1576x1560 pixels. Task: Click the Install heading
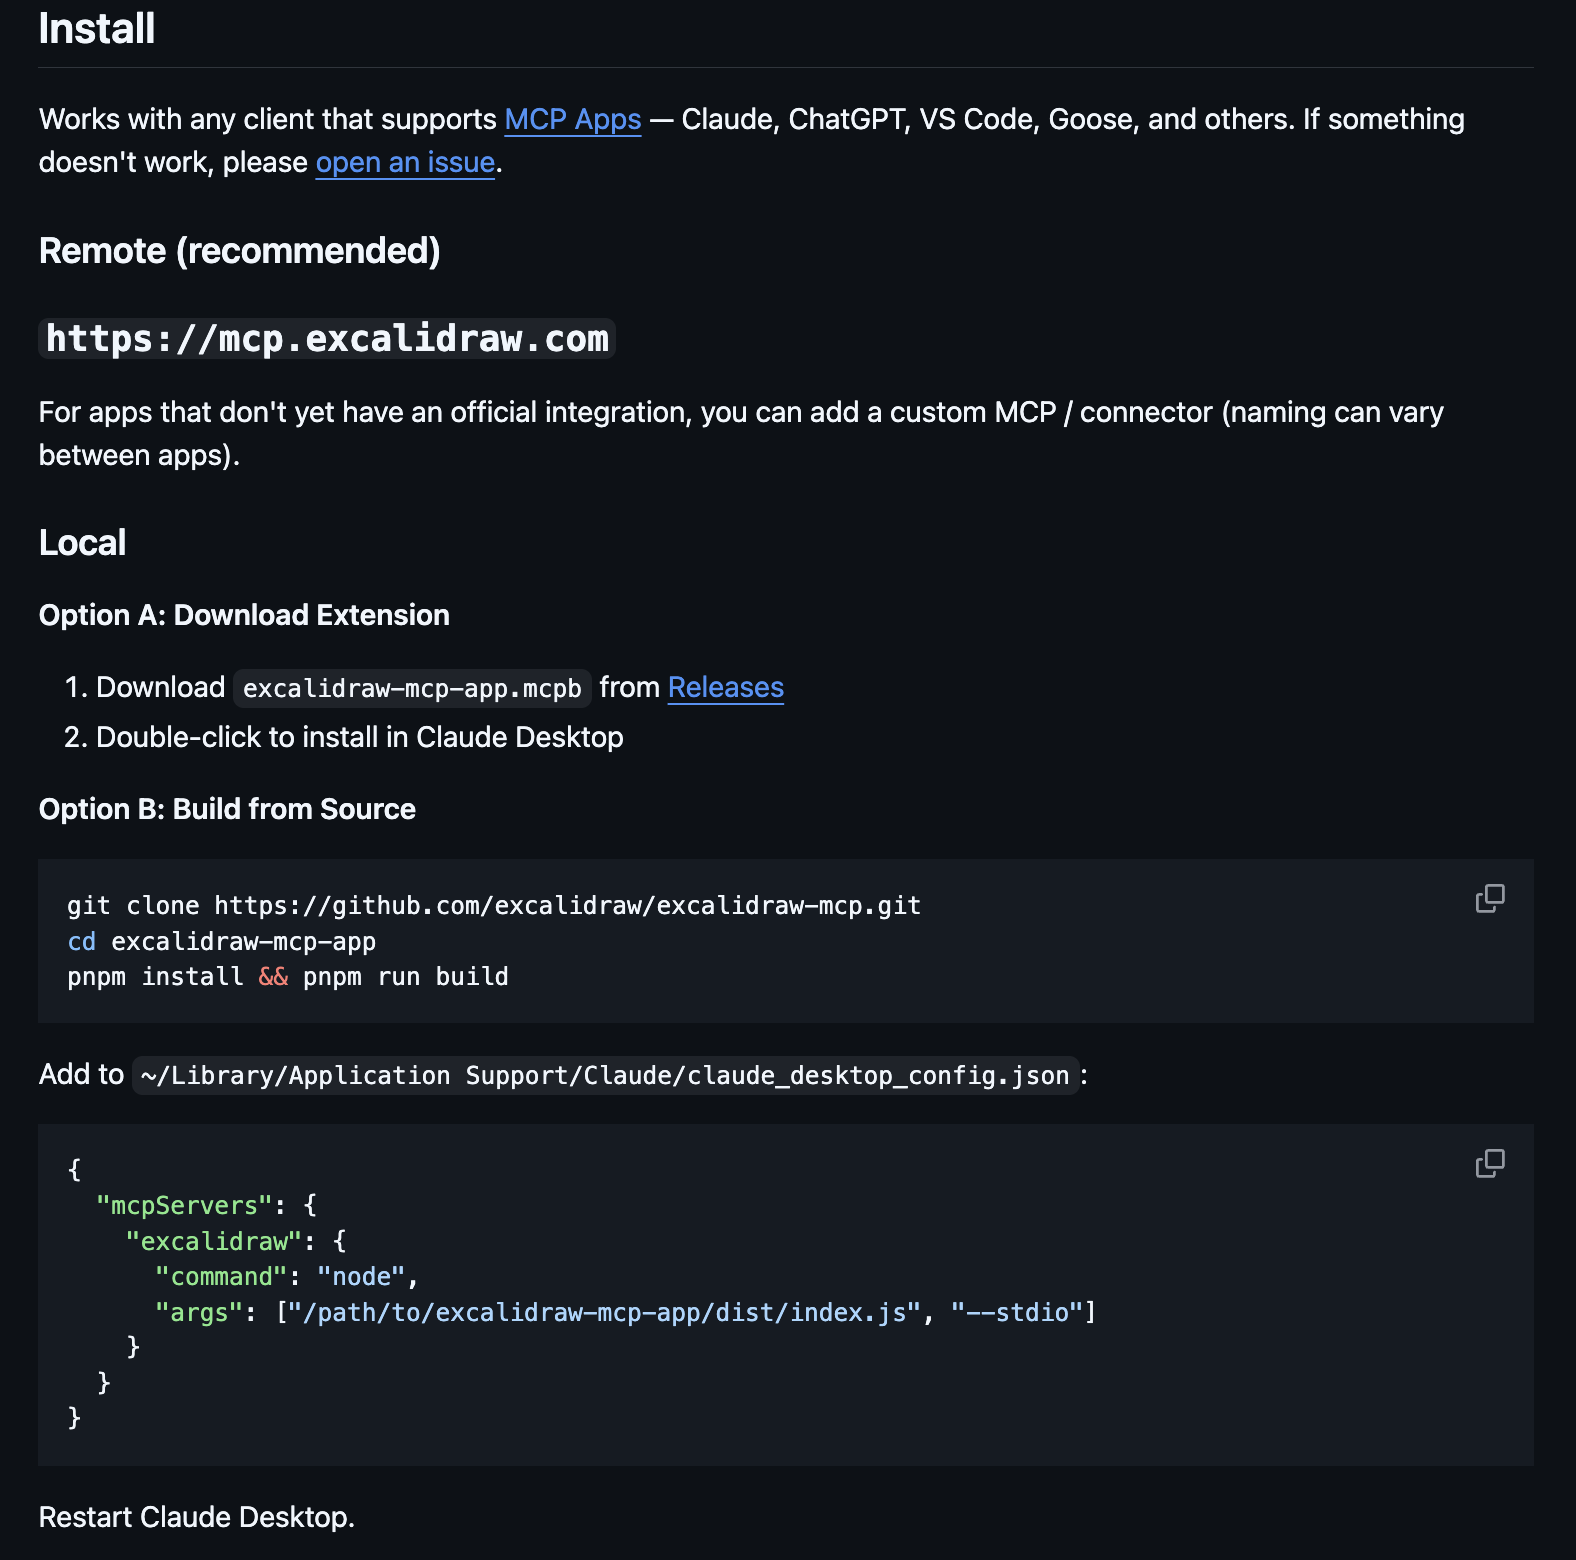click(x=96, y=28)
